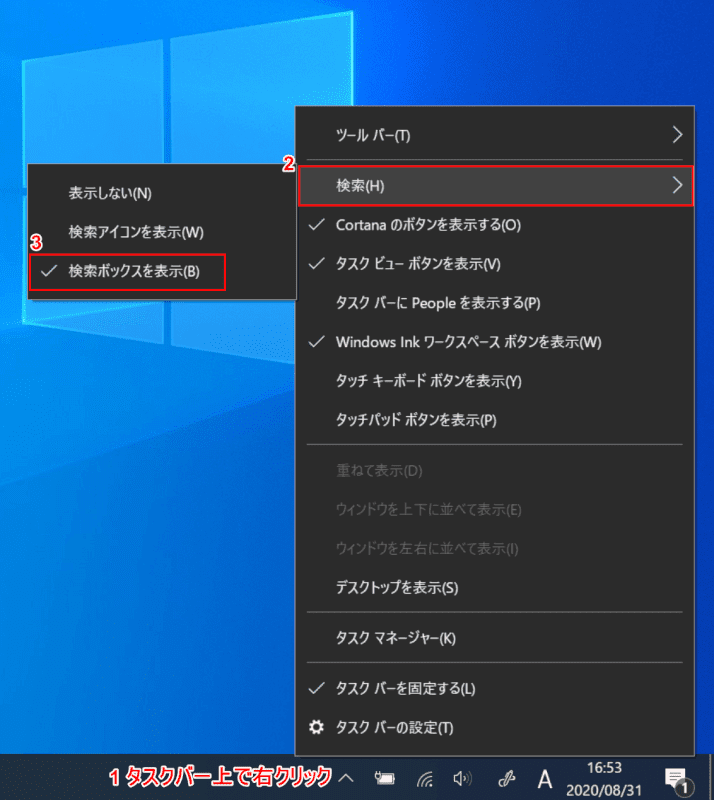
Task: Enable タスク バーに People を表示する(P)
Action: [495, 303]
